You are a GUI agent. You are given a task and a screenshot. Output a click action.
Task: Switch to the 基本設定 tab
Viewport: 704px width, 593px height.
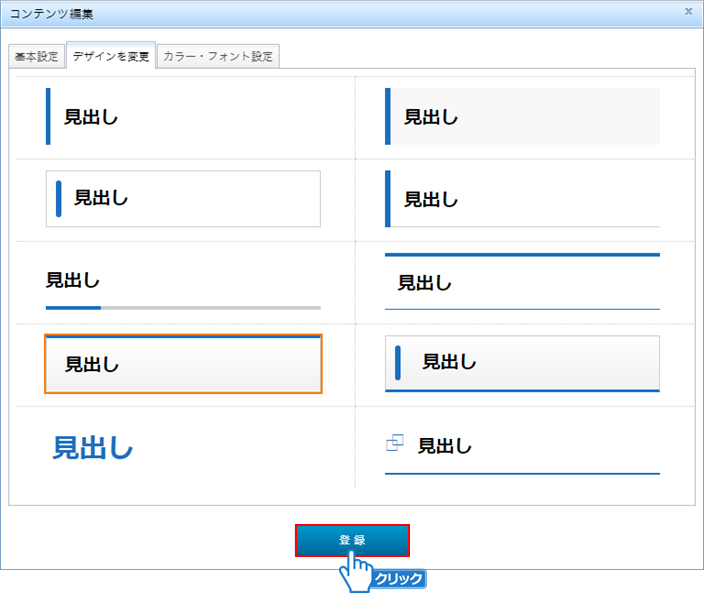click(x=37, y=56)
